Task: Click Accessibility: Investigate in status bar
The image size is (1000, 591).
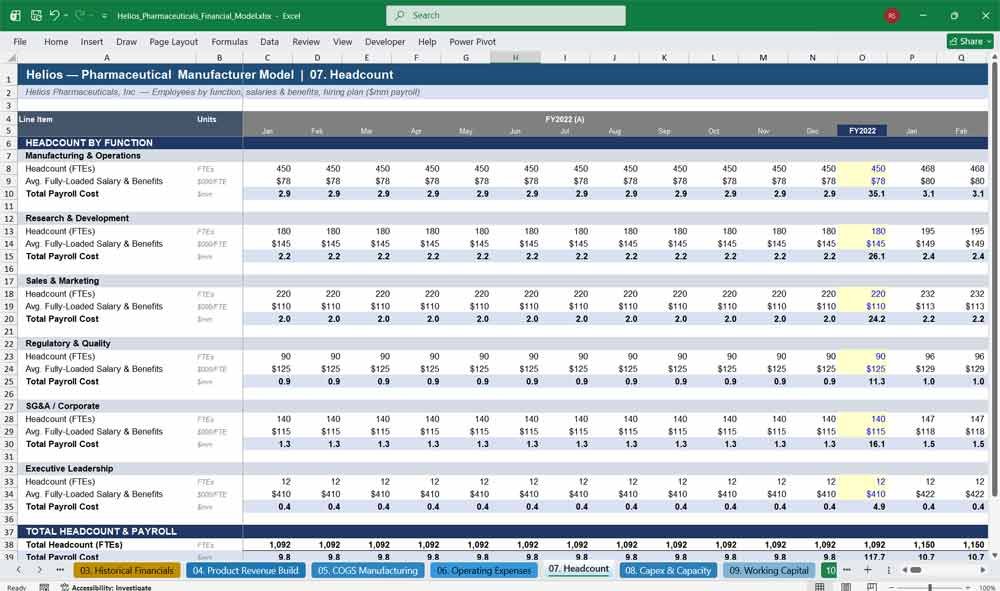Action: pos(106,587)
